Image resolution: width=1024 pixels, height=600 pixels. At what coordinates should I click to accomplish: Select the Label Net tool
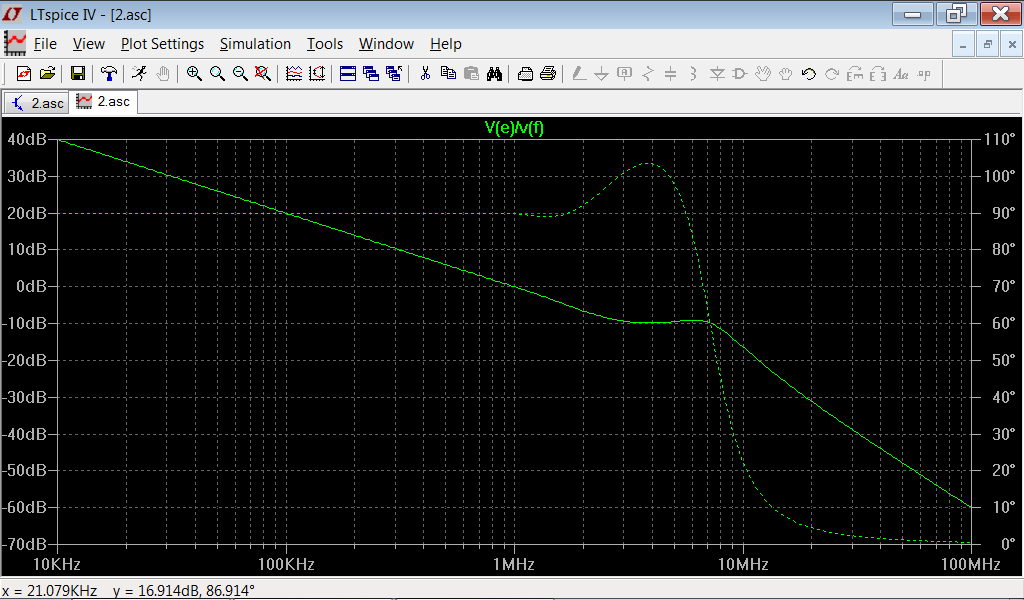pyautogui.click(x=624, y=74)
